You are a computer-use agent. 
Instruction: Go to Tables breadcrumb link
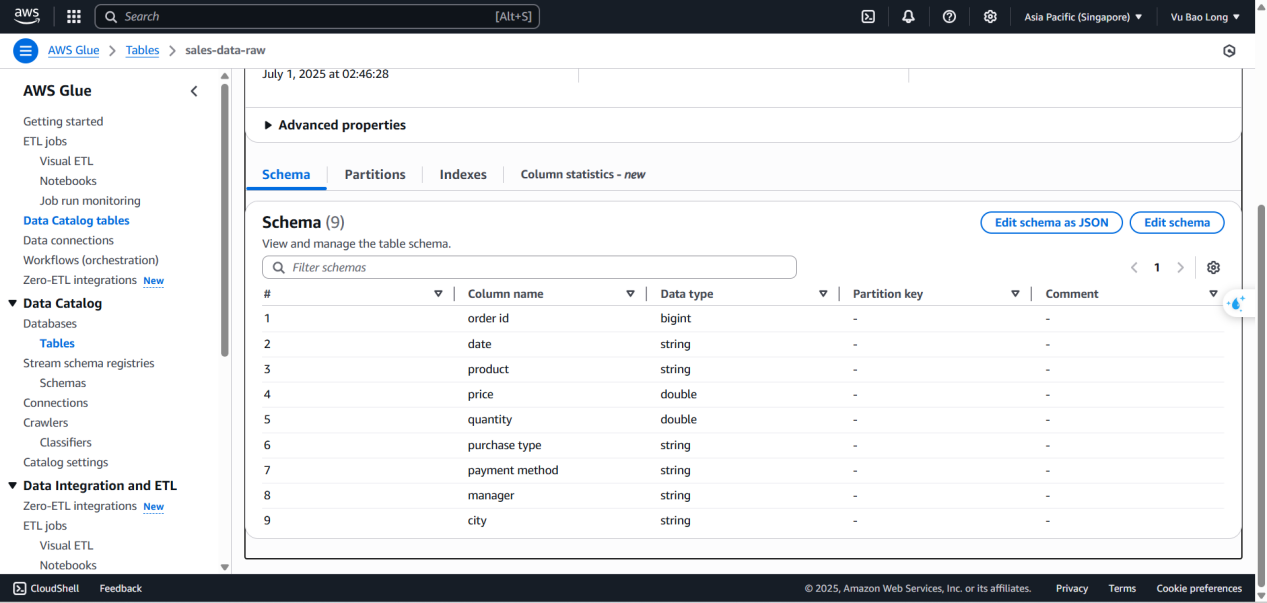point(142,50)
